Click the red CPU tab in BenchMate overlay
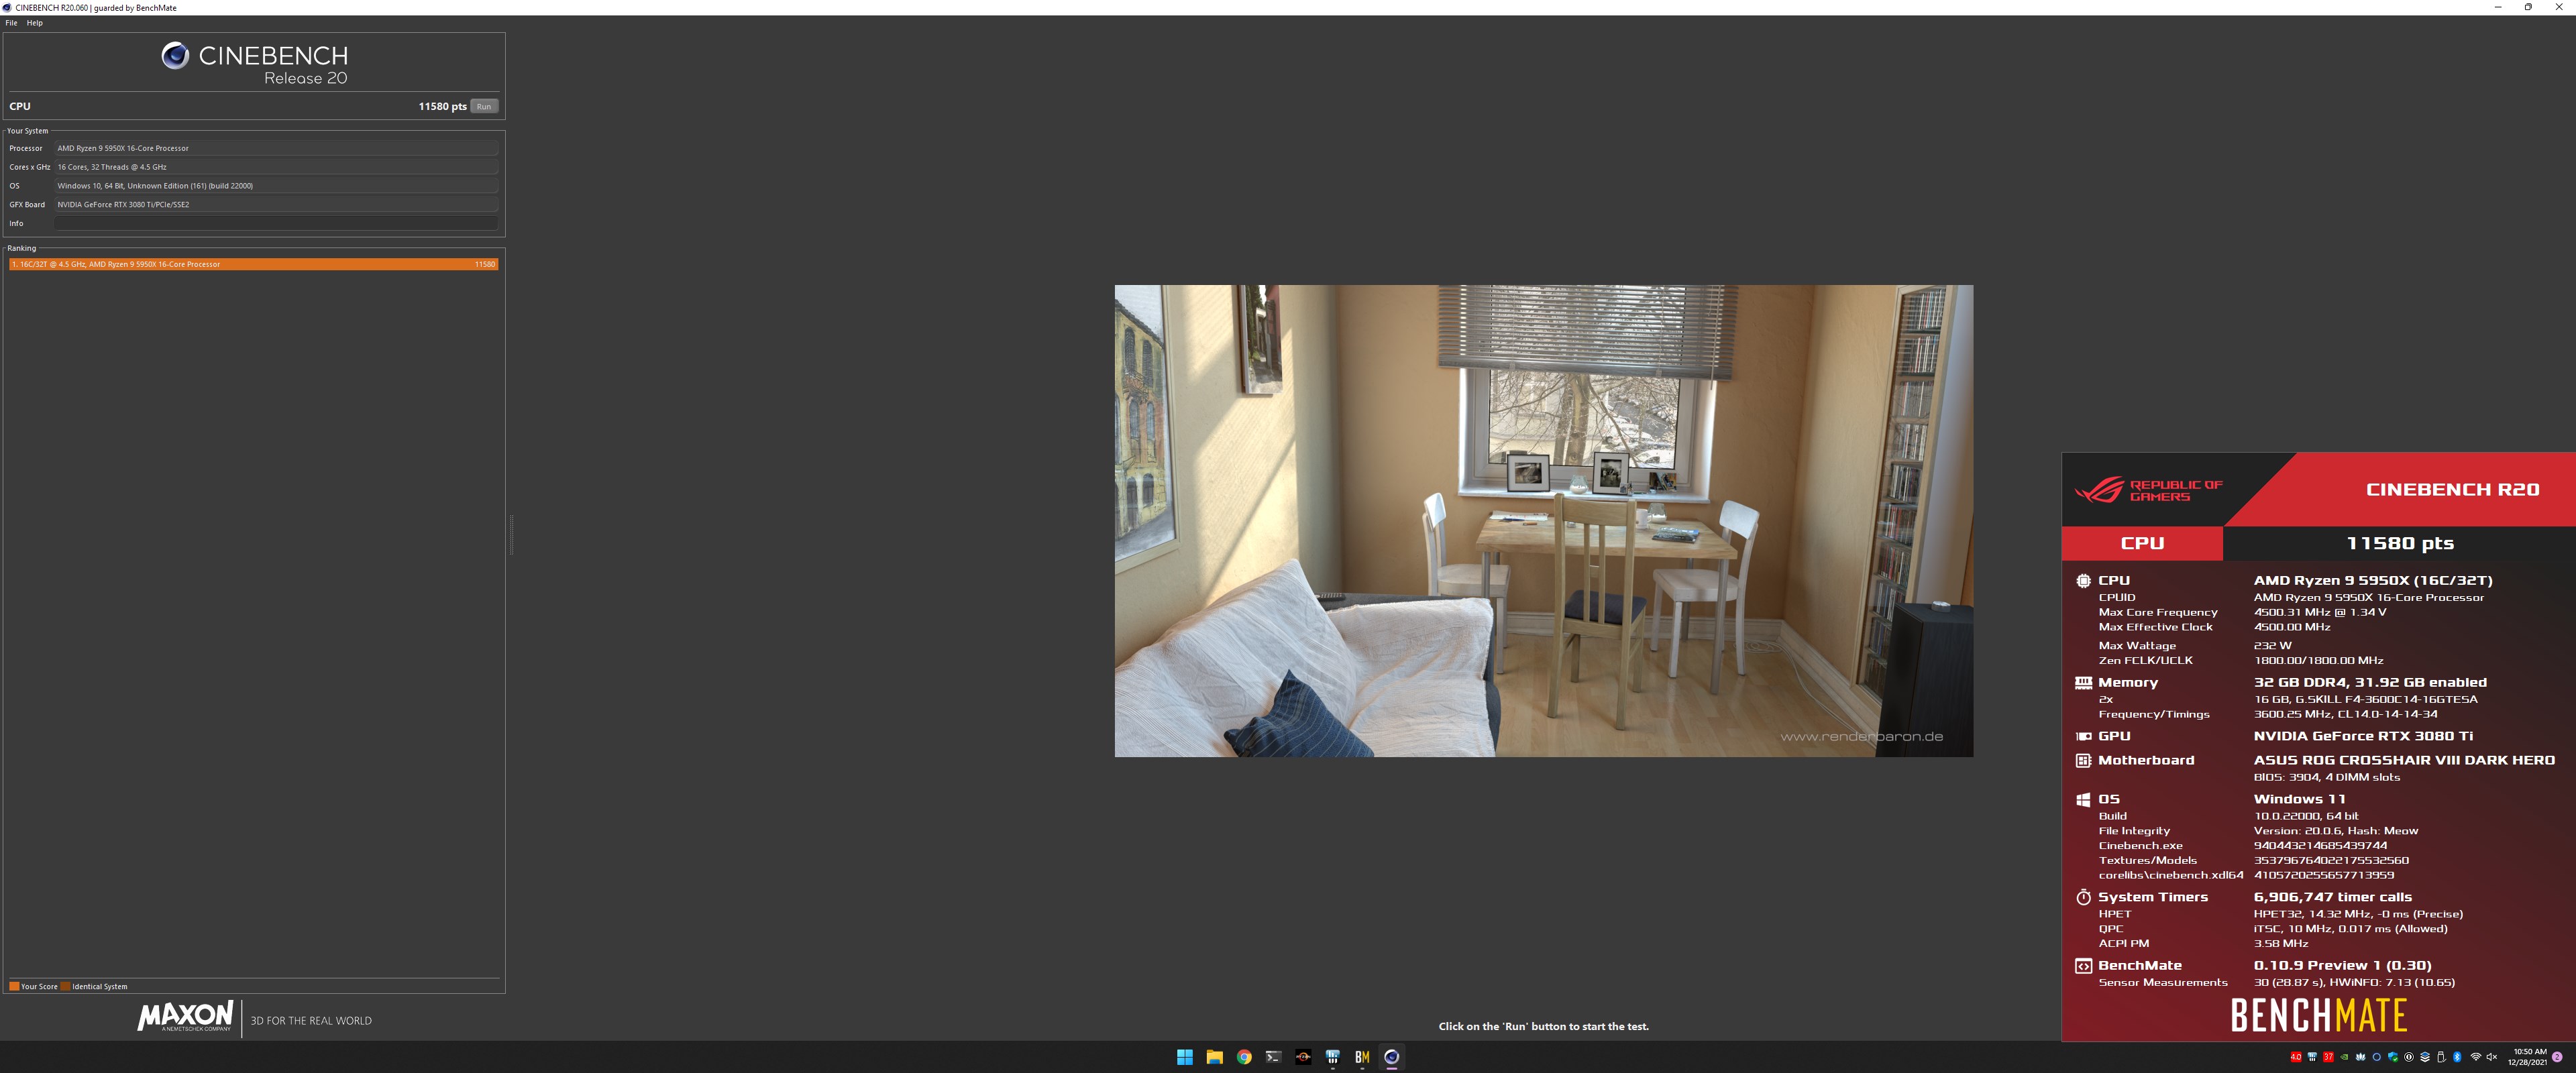Viewport: 2576px width, 1073px height. pyautogui.click(x=2142, y=543)
